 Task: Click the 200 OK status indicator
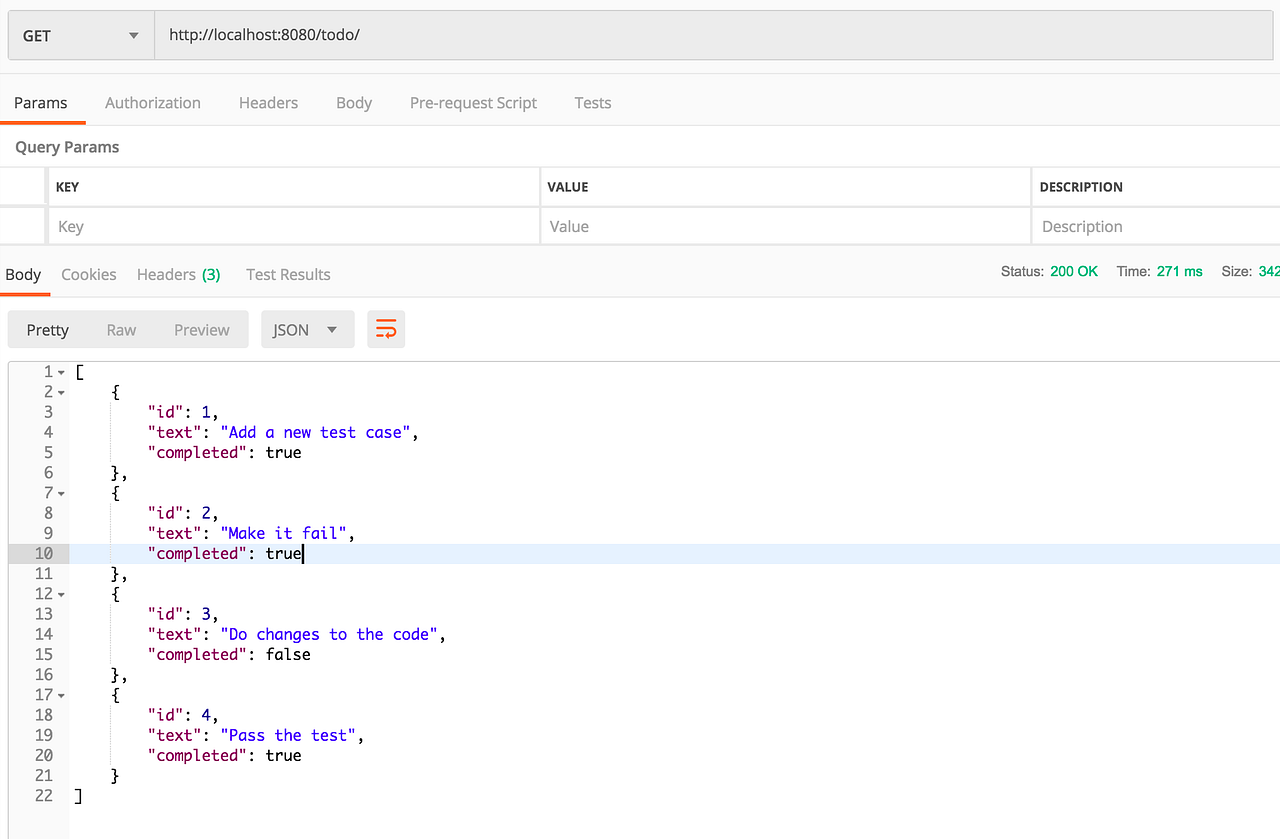tap(1074, 270)
